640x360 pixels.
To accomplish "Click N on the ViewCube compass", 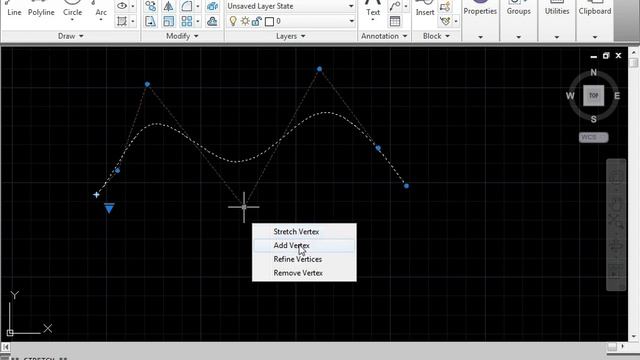I will pyautogui.click(x=593, y=73).
